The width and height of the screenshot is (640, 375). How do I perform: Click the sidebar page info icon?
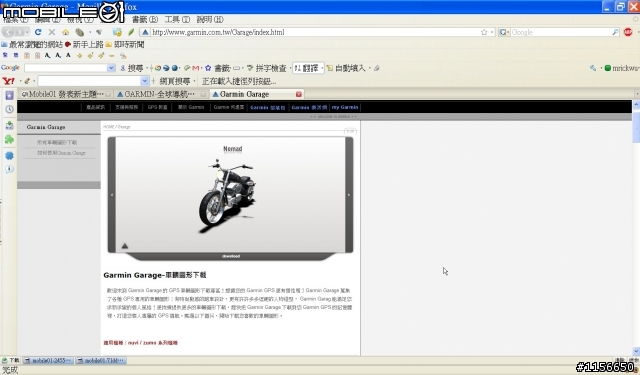coord(9,169)
